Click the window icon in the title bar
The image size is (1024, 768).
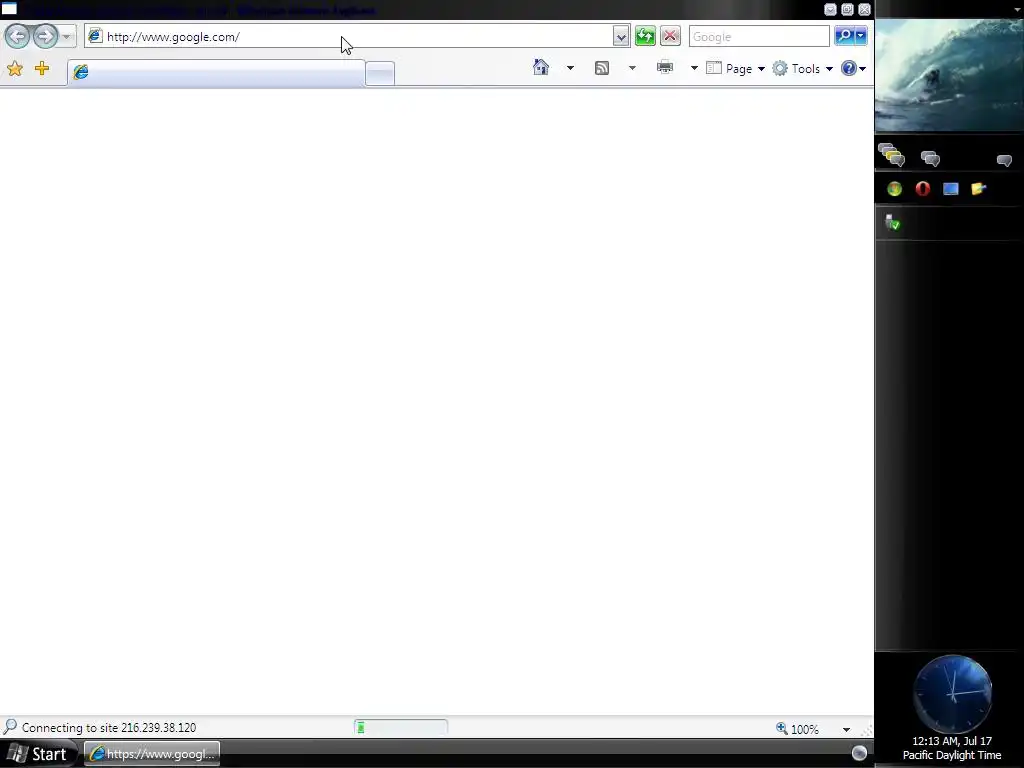pos(9,8)
